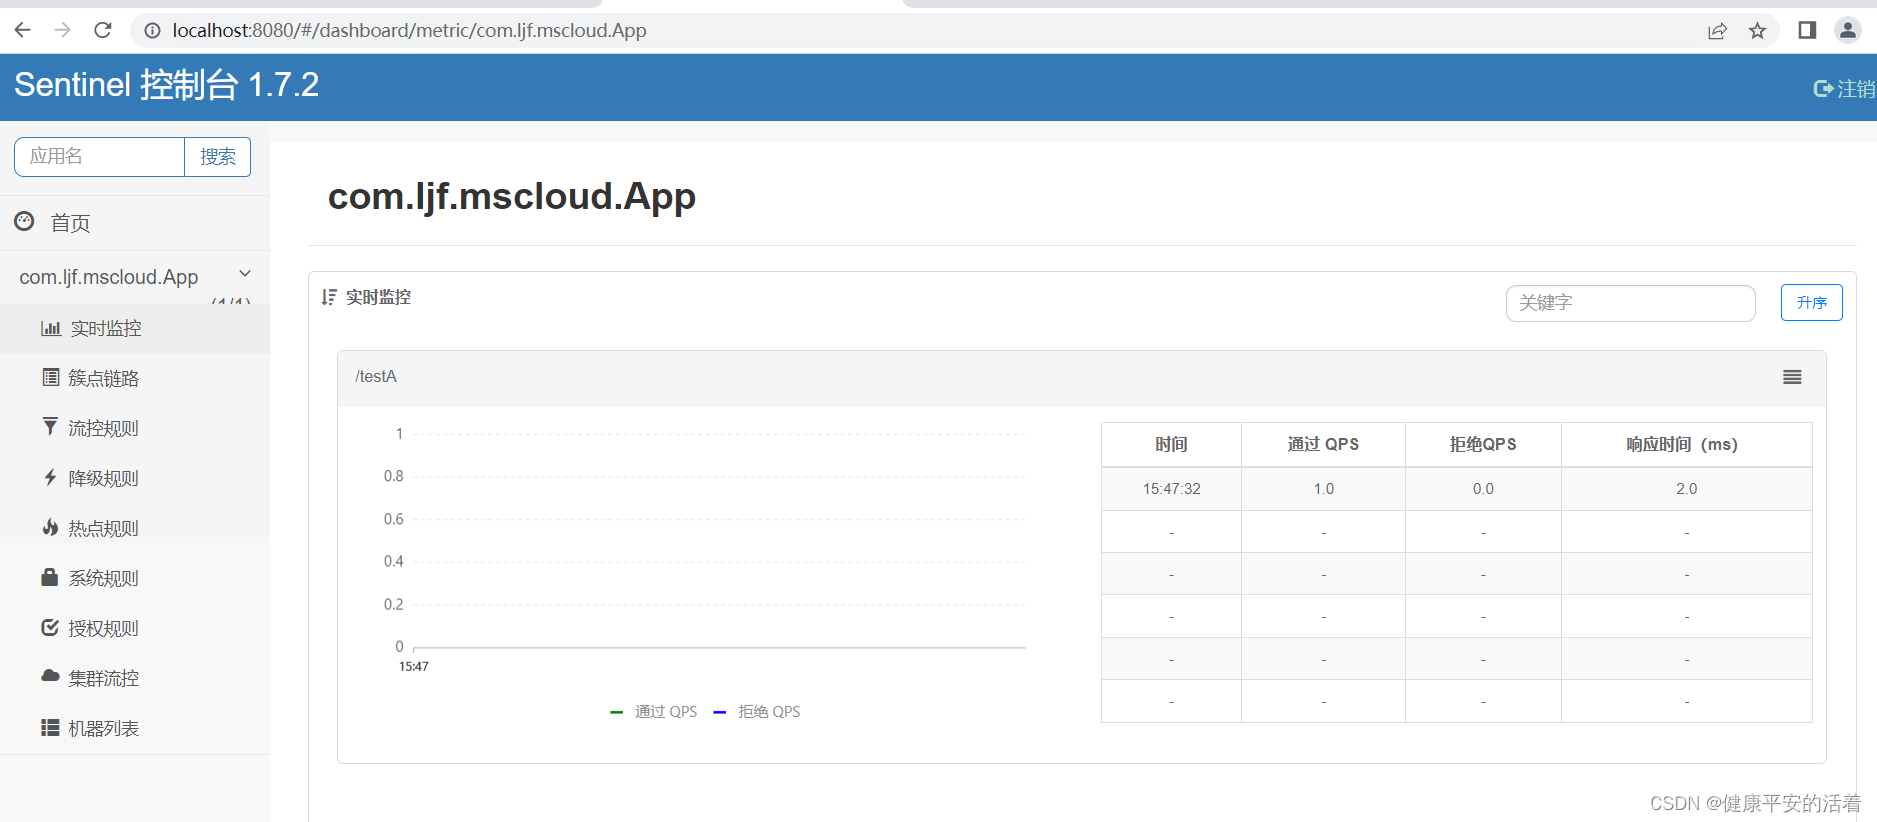Click the 降级规则 lightning icon
This screenshot has height=822, width=1877.
[x=50, y=477]
